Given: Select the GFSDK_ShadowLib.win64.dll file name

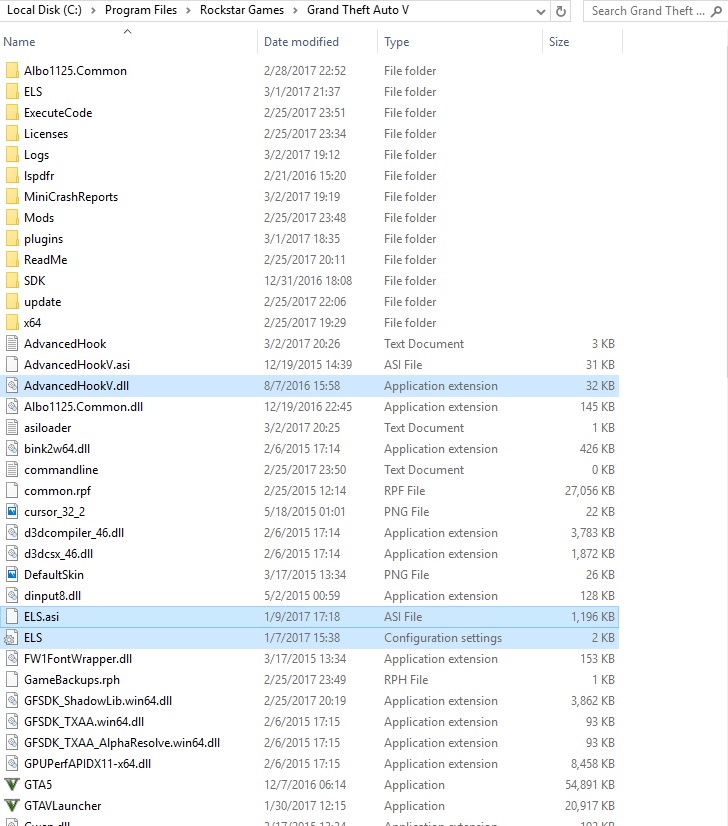Looking at the screenshot, I should (x=98, y=701).
